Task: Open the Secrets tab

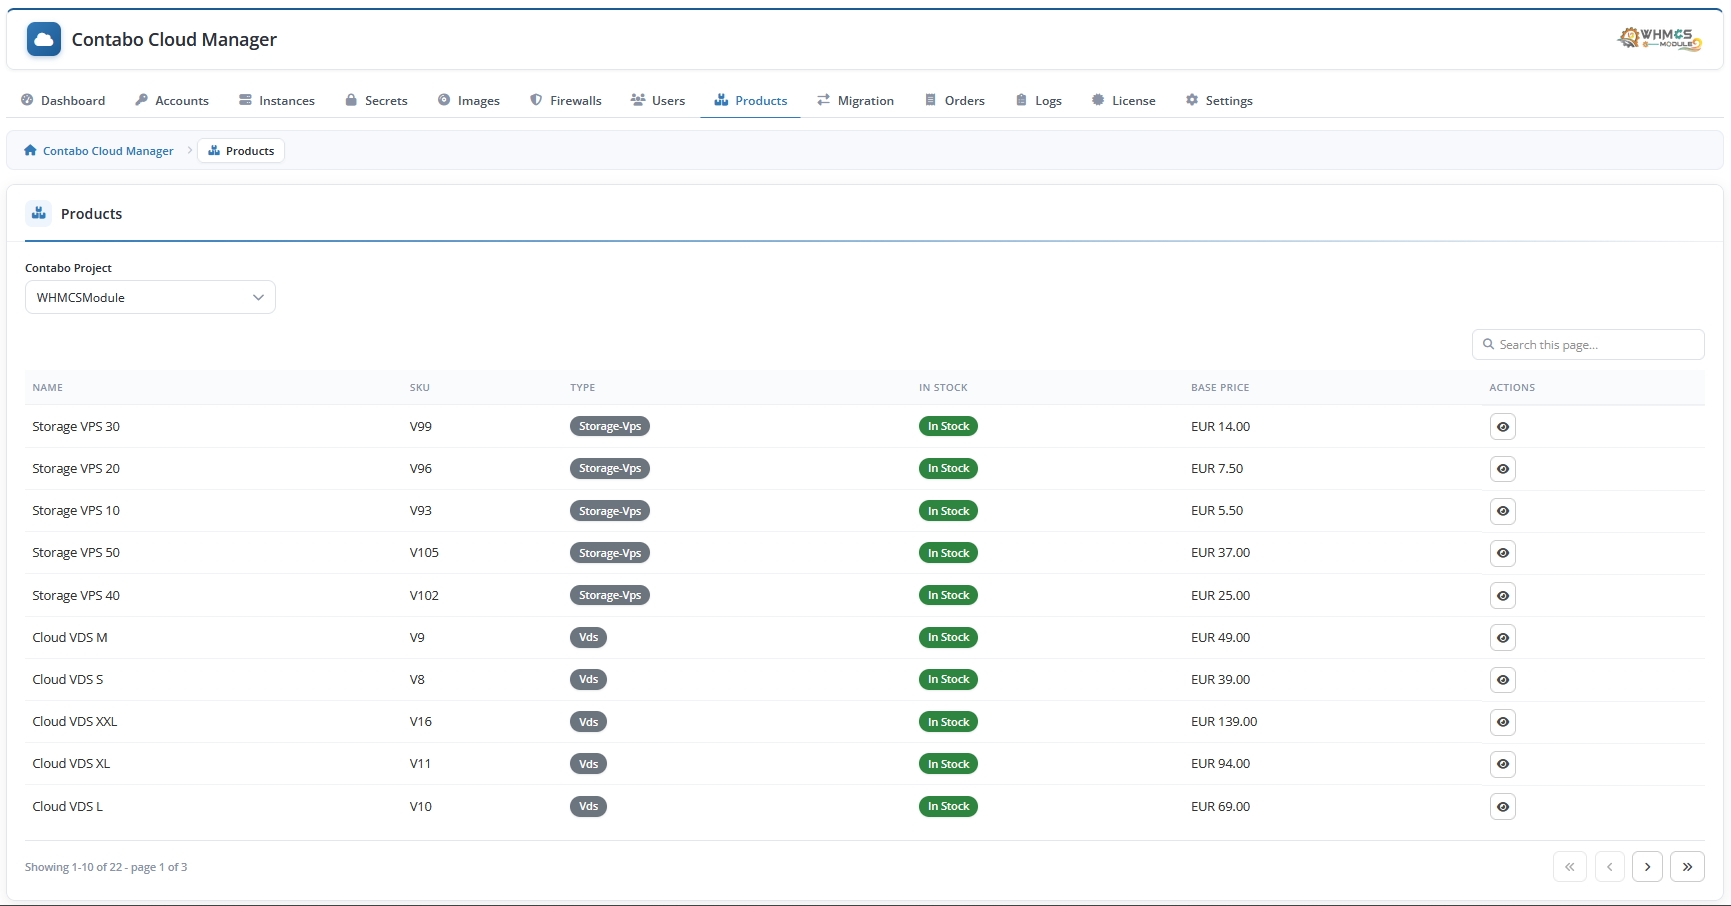Action: point(376,100)
